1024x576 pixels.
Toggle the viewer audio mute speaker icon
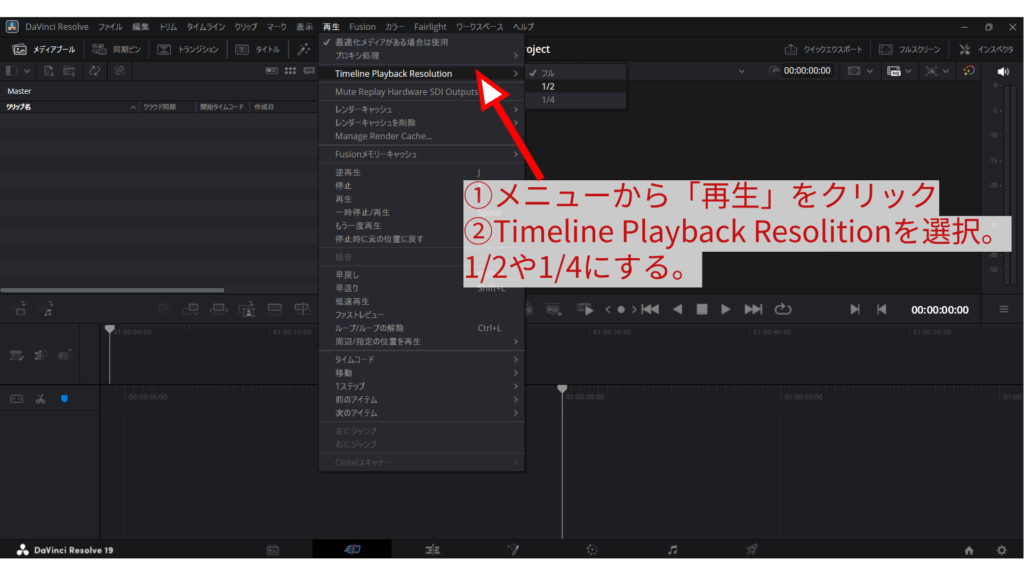click(x=1004, y=71)
